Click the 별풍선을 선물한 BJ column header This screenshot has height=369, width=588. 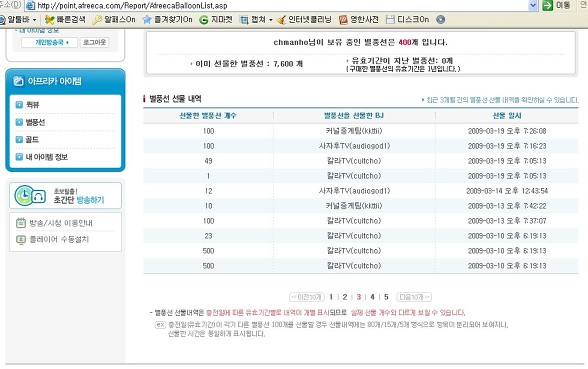tap(354, 116)
